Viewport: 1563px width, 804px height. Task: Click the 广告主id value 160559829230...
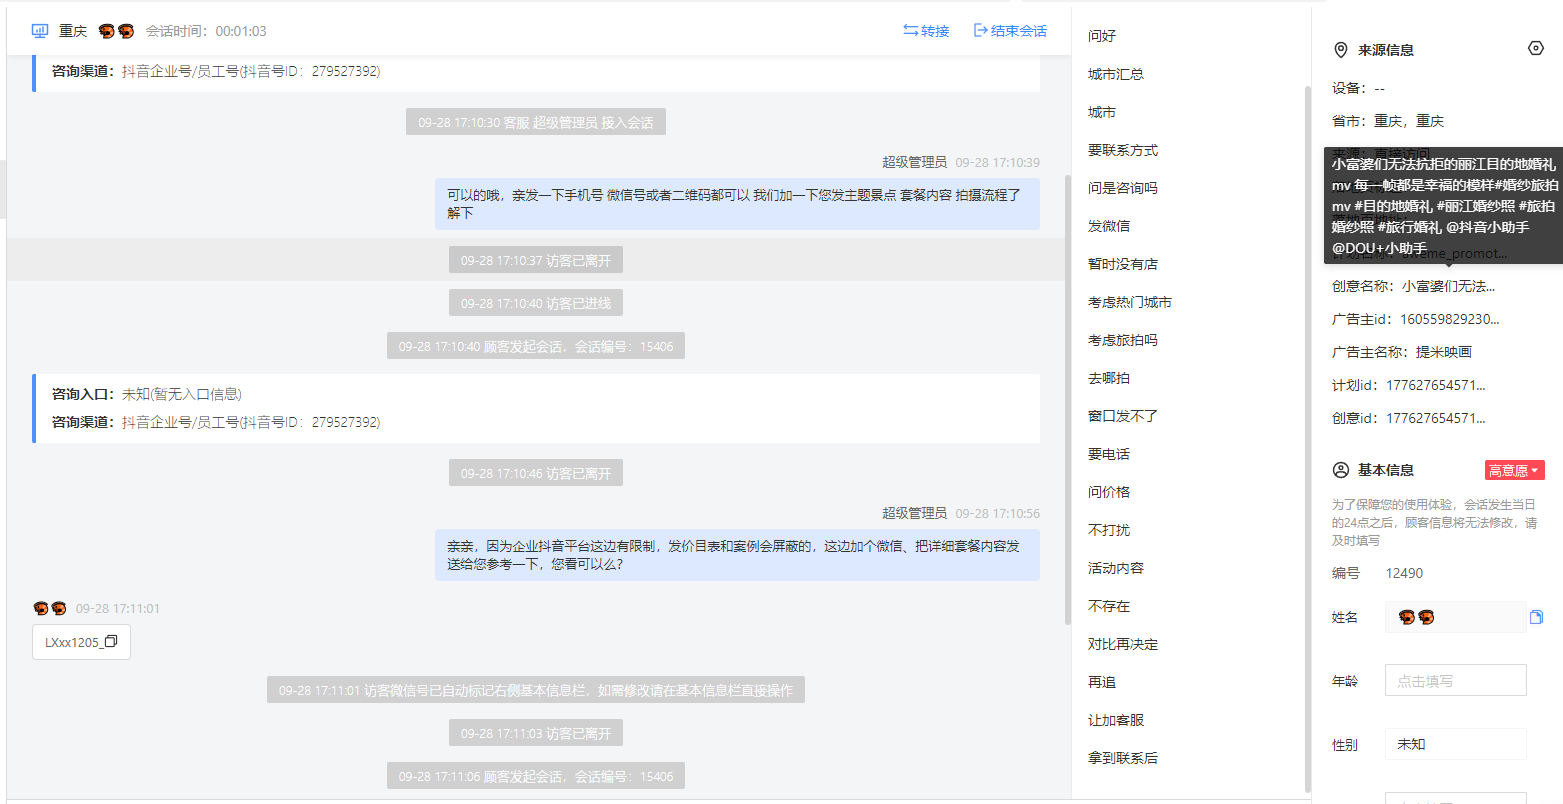point(1450,319)
